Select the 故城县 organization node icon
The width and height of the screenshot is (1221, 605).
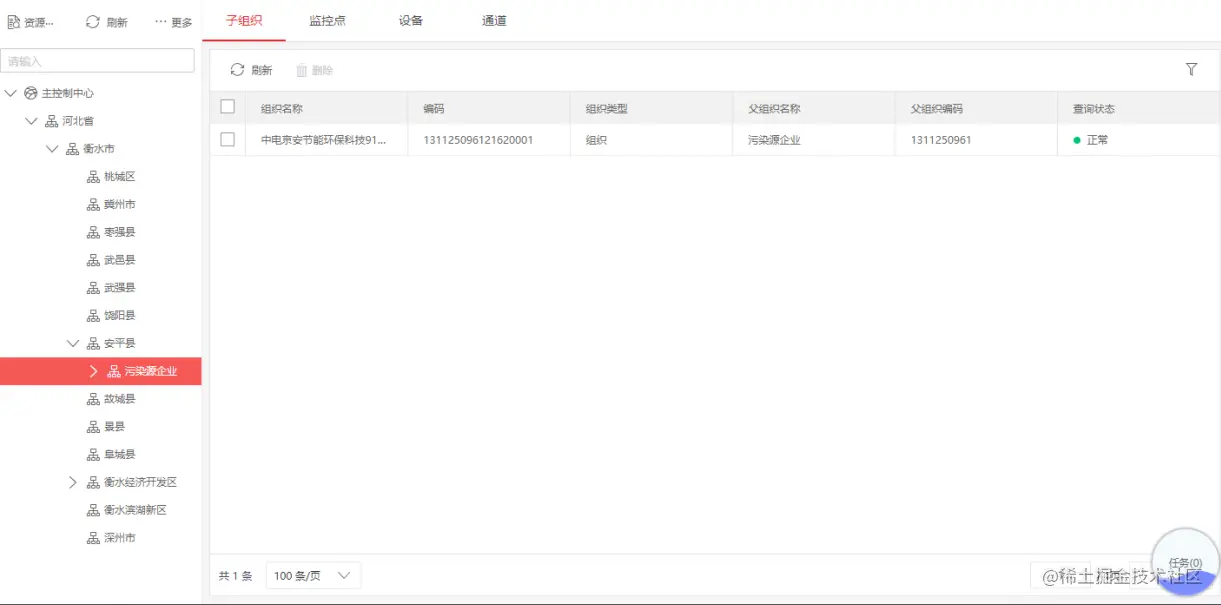[x=94, y=399]
